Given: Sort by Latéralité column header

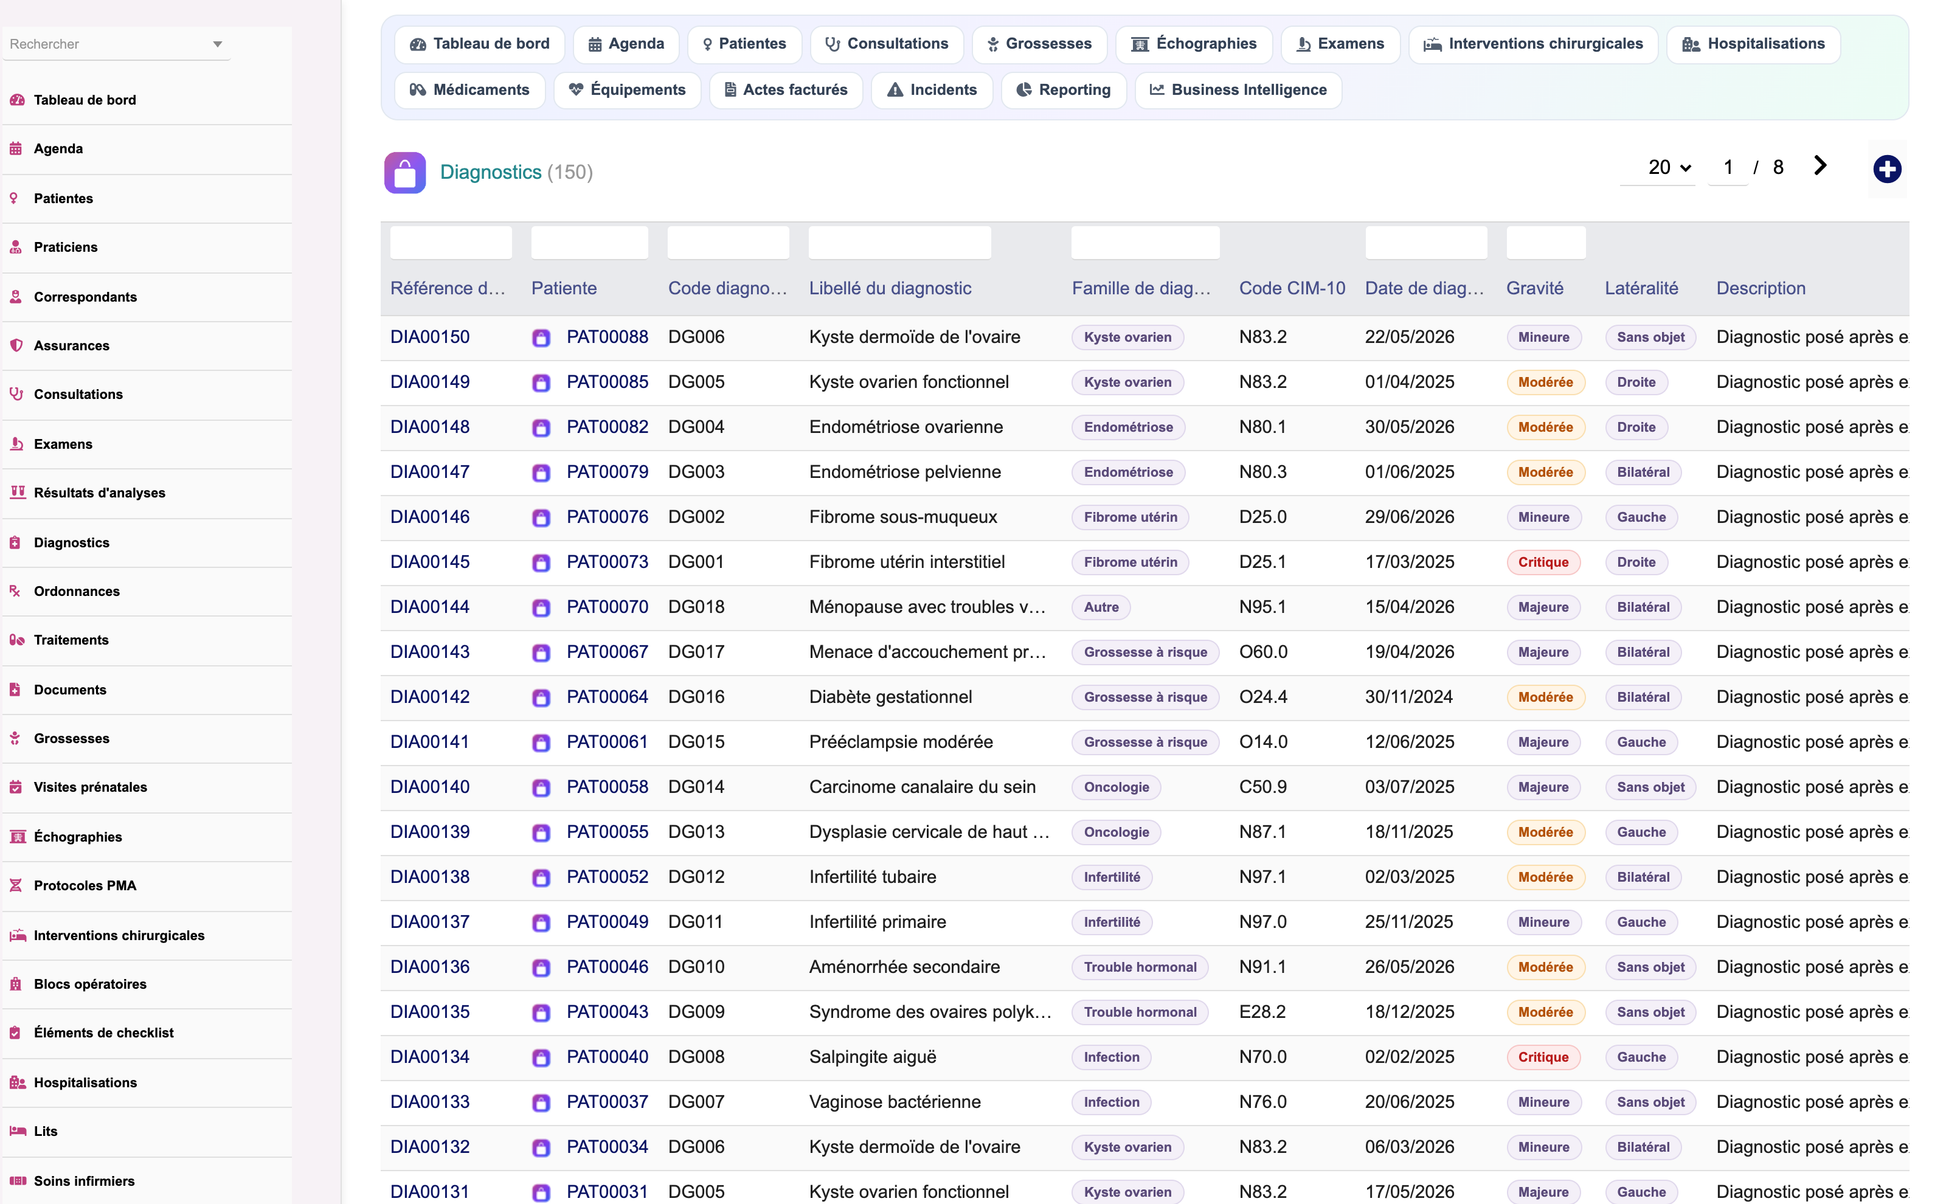Looking at the screenshot, I should pos(1641,288).
